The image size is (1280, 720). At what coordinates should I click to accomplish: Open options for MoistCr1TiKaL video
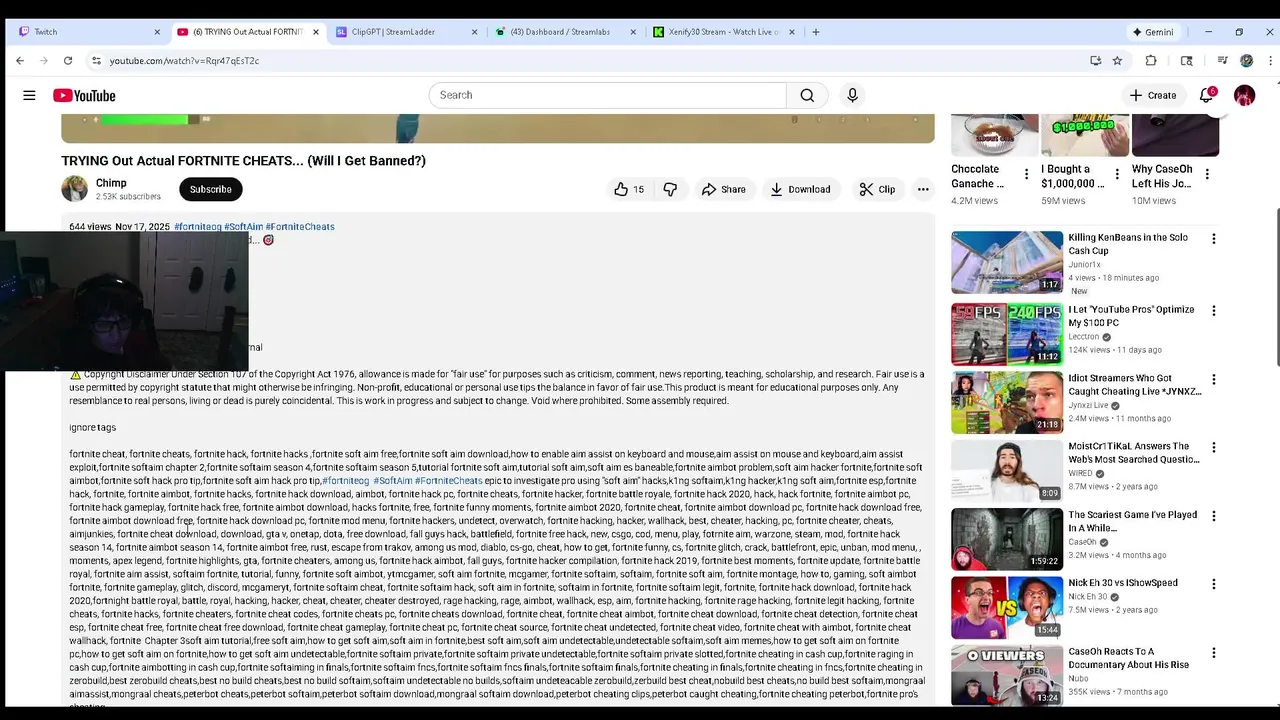click(x=1214, y=448)
